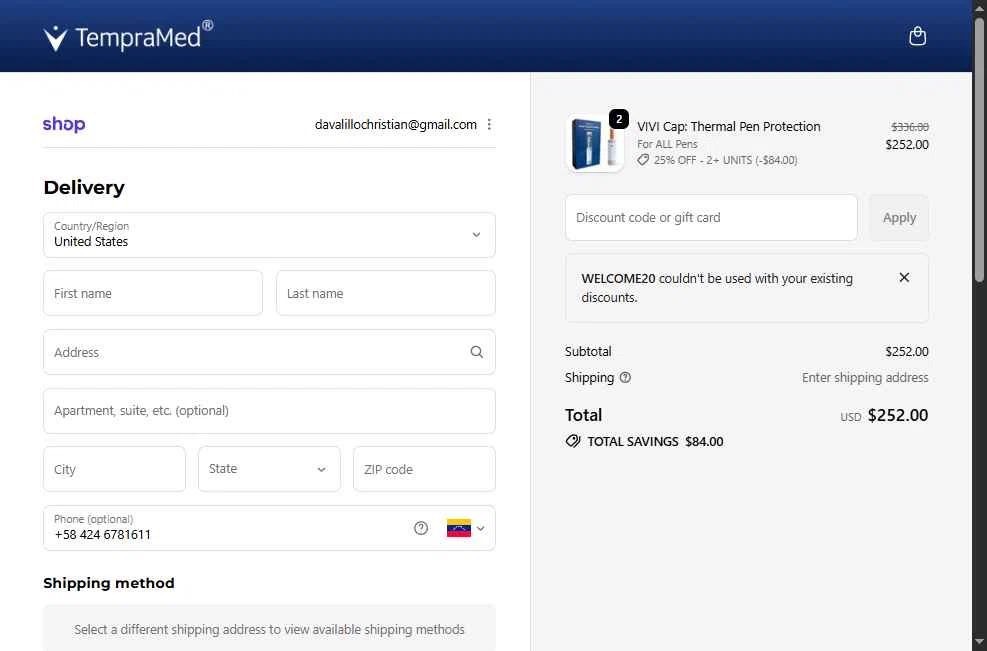
Task: Open shipping info question mark
Action: point(625,378)
